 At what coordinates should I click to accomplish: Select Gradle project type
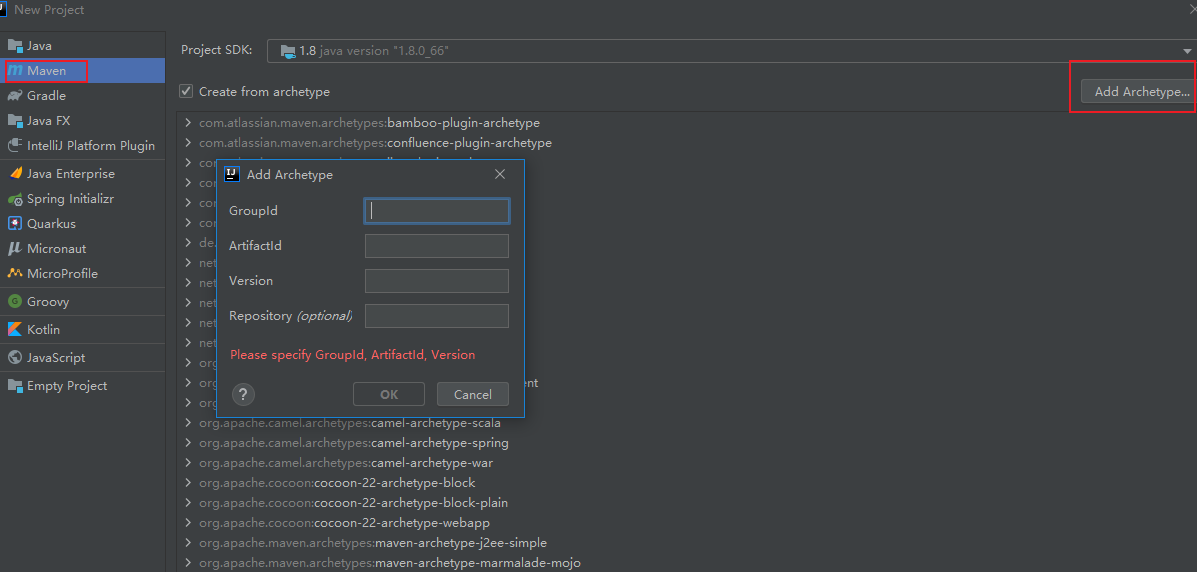[82, 95]
